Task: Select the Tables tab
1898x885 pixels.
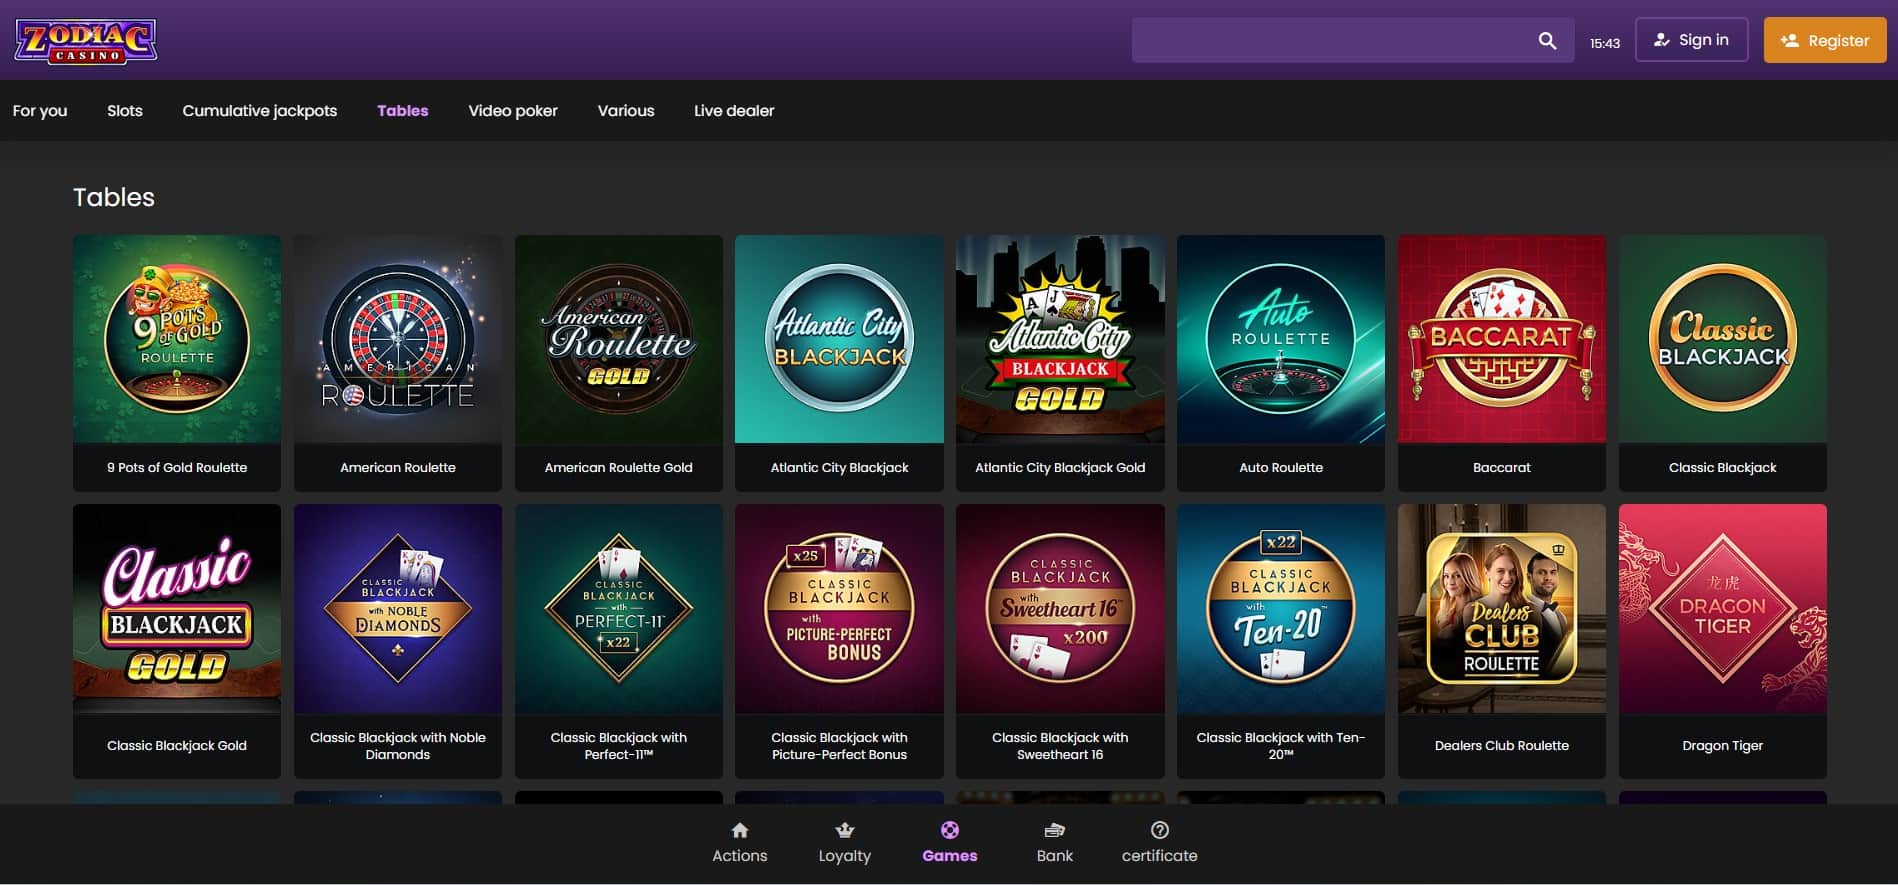Action: pos(403,111)
